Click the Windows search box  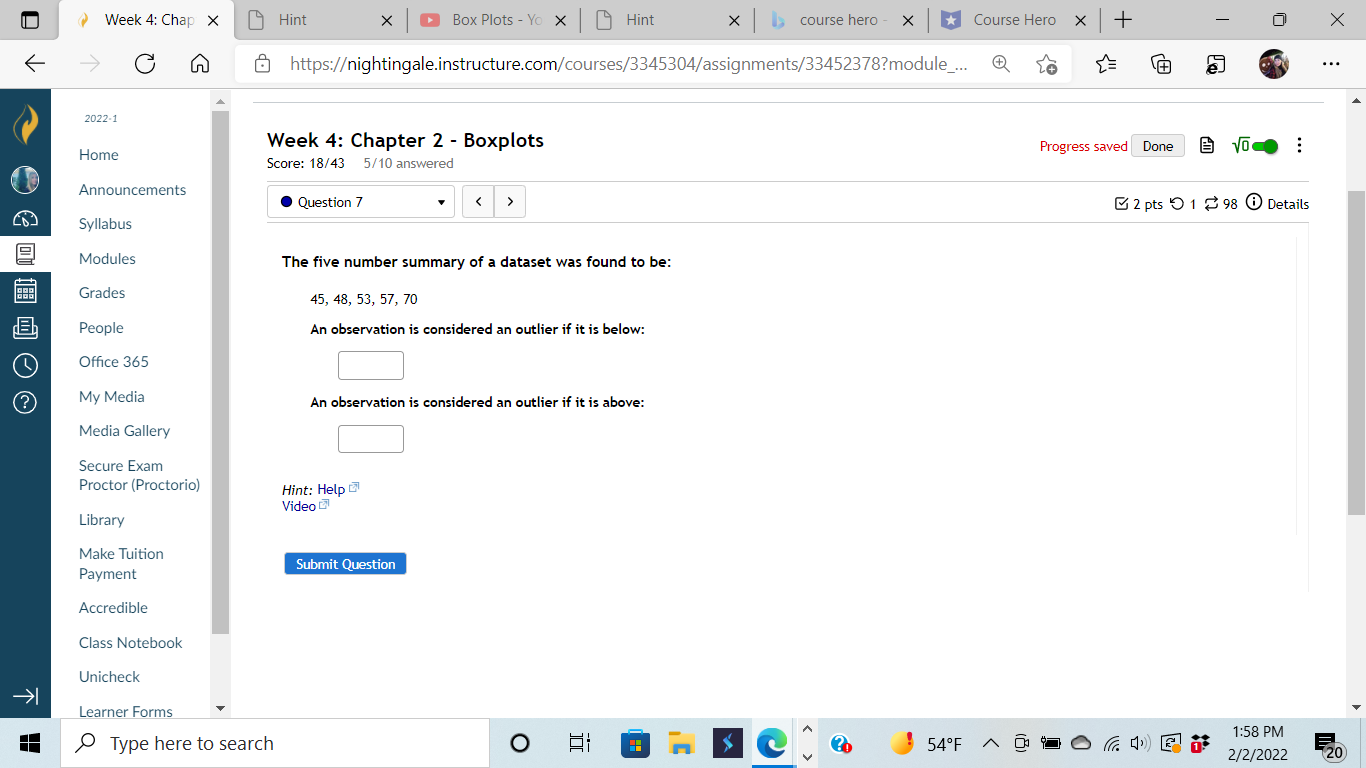[x=273, y=743]
